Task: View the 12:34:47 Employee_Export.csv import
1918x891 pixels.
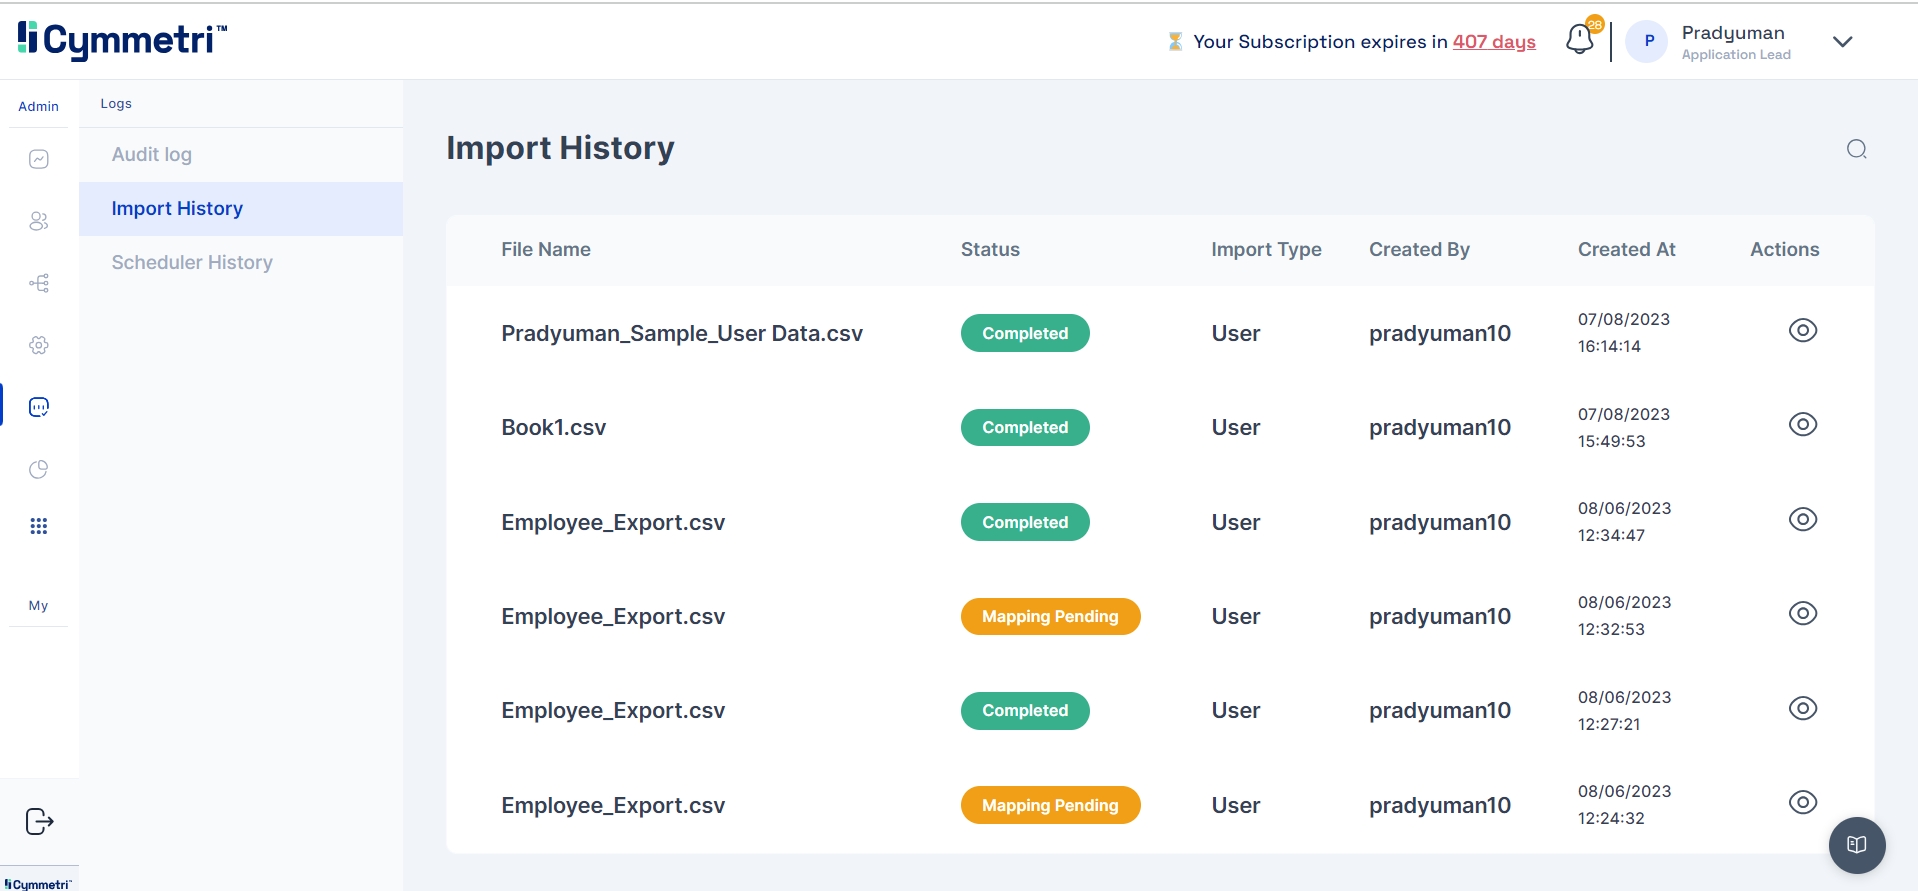Action: 1802,519
